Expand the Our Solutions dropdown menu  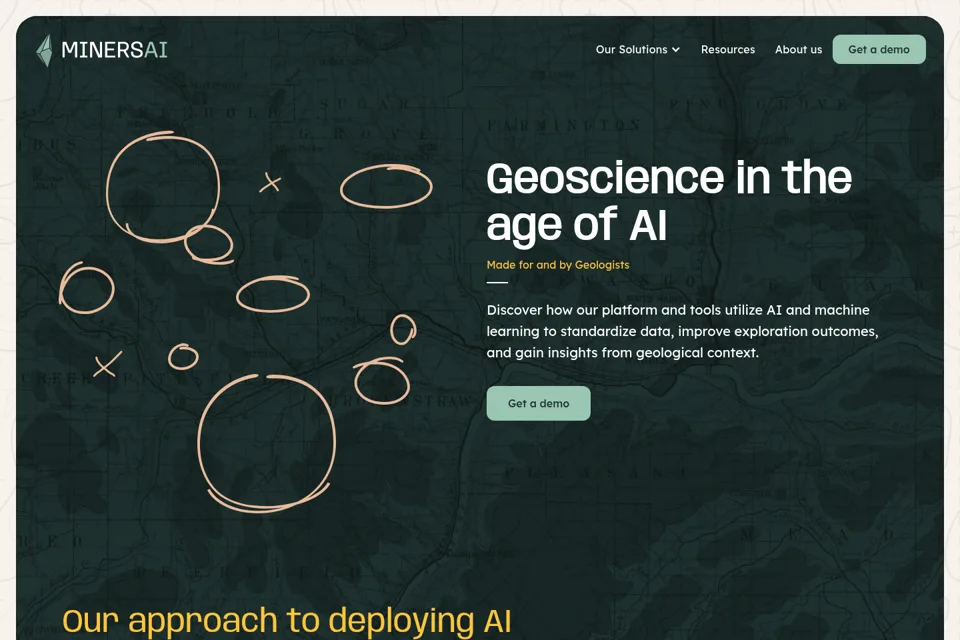637,50
